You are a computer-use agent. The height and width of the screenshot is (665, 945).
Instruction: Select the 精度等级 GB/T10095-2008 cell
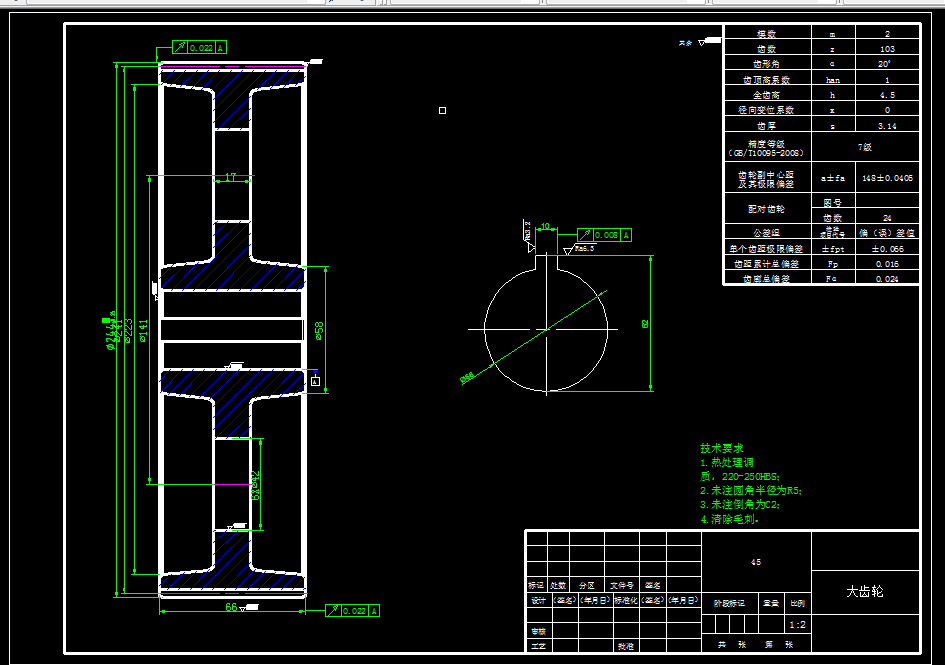[x=767, y=148]
